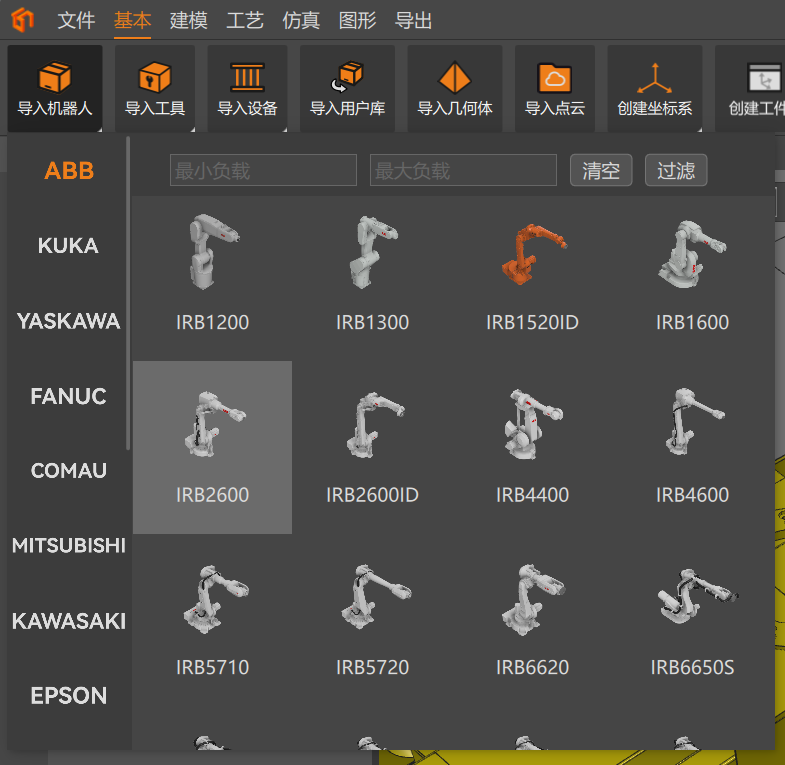
Task: Select the KAWASAKI robot brand
Action: click(69, 621)
